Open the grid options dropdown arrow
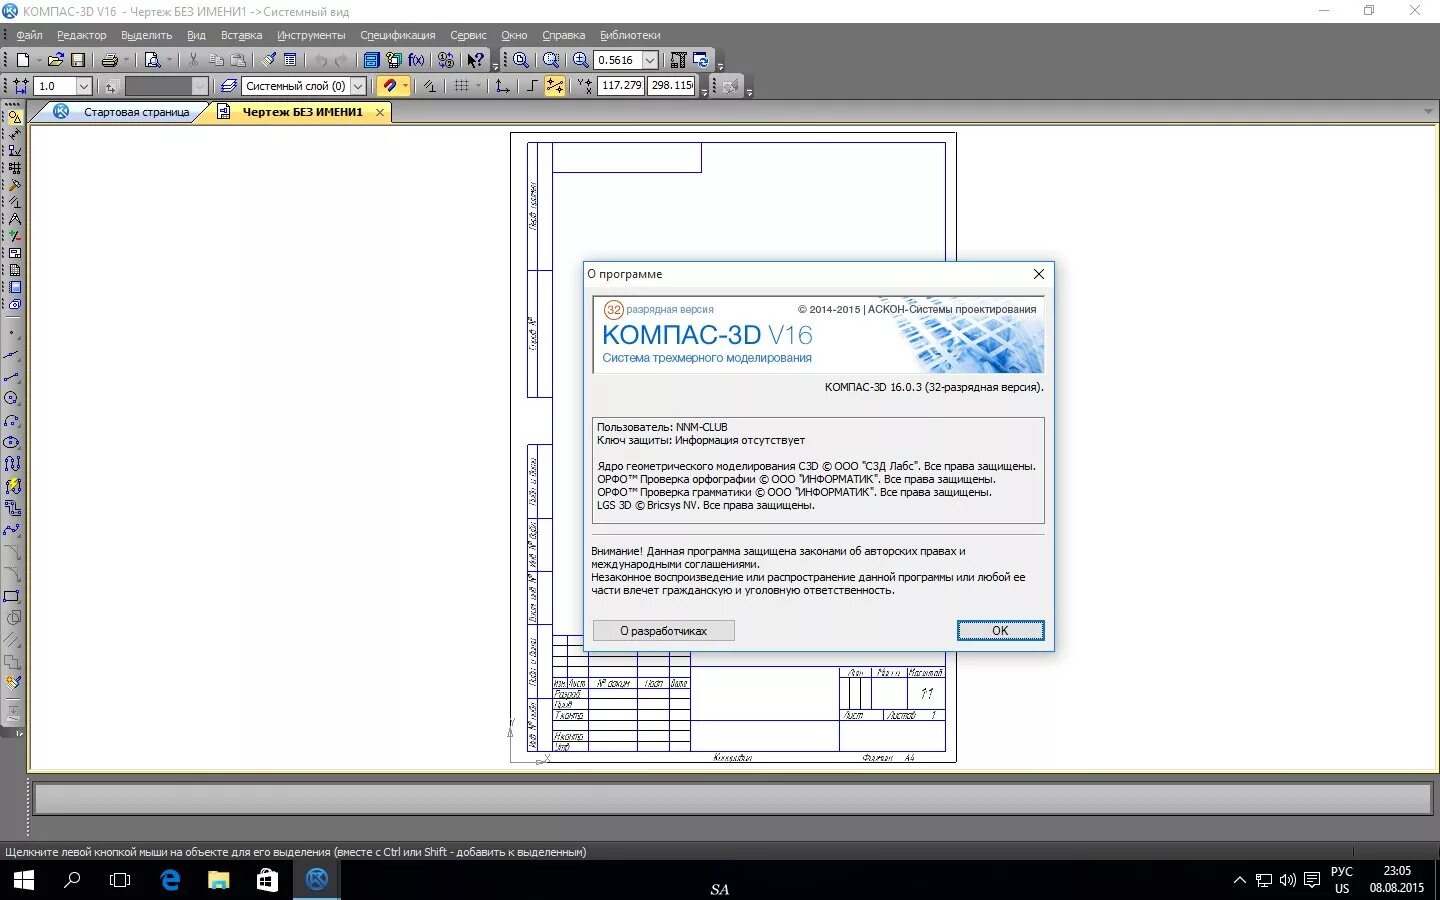The width and height of the screenshot is (1440, 900). point(478,86)
